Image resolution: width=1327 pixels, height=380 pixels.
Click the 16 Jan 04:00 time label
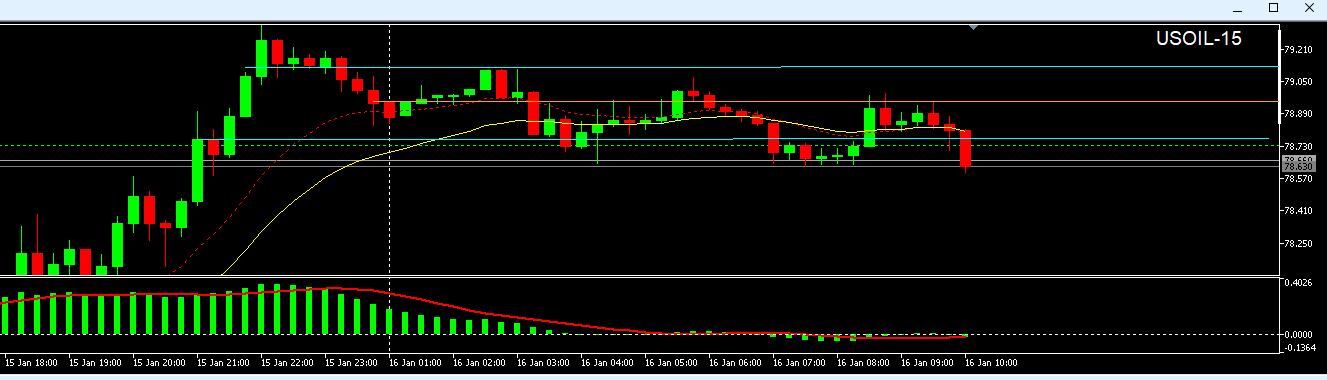(x=607, y=363)
